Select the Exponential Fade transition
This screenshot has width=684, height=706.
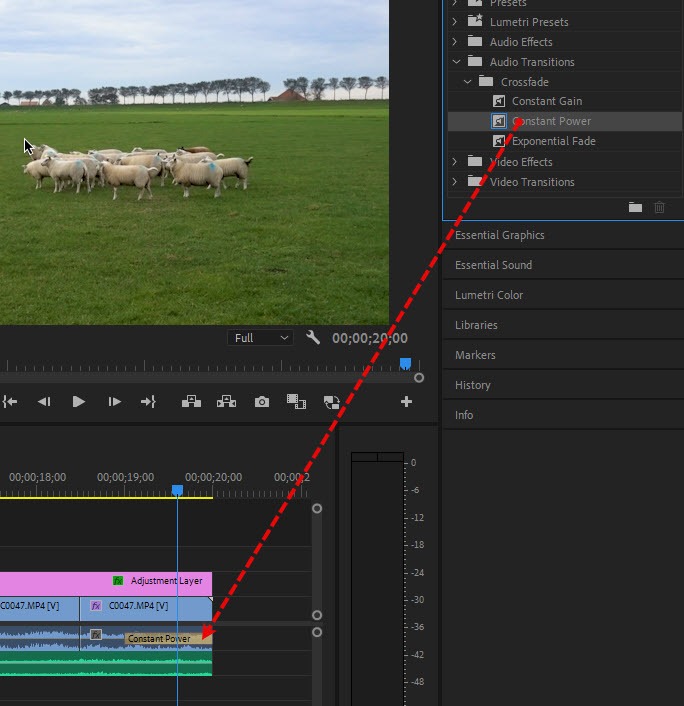[x=553, y=141]
